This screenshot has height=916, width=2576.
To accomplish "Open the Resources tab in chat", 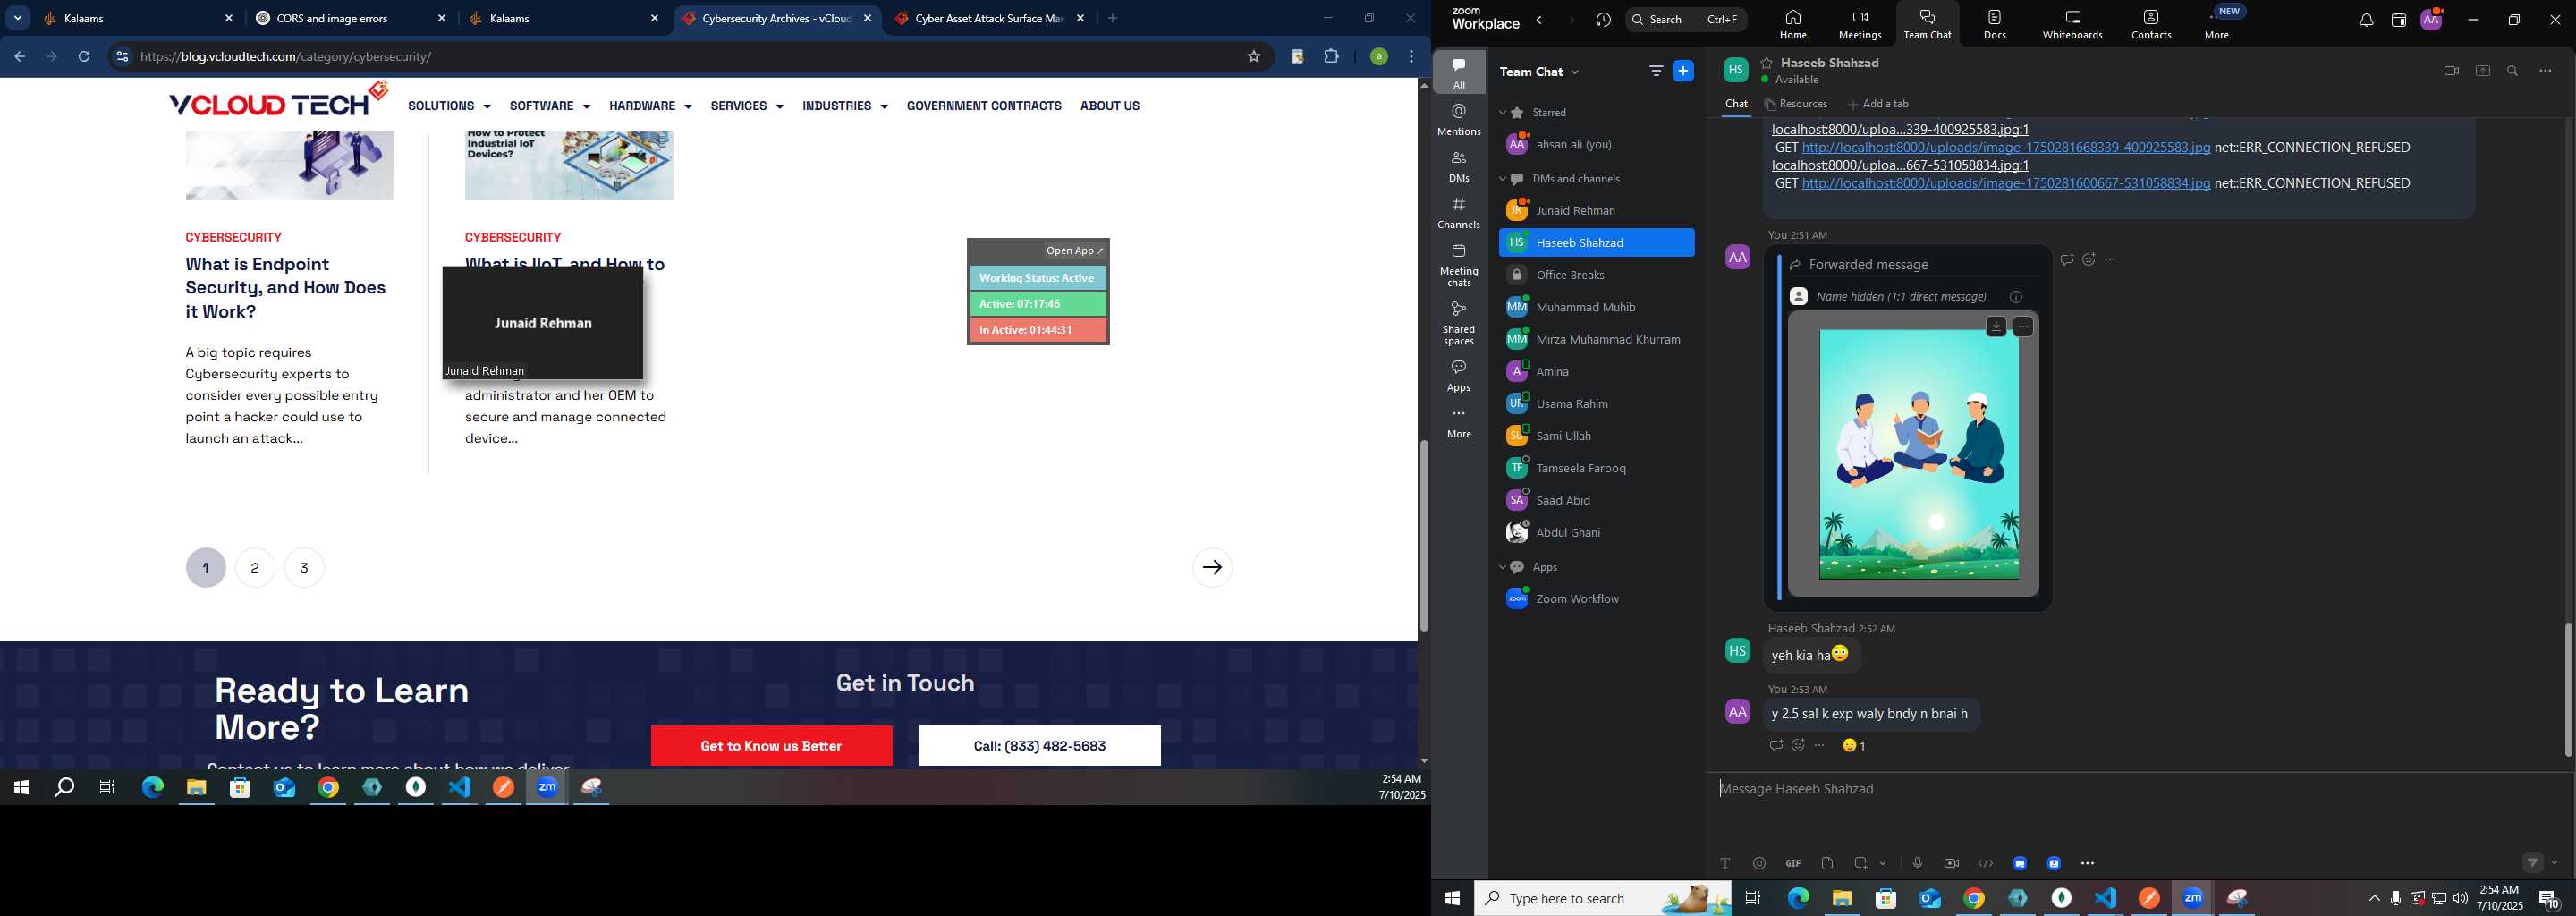I will (x=1797, y=104).
